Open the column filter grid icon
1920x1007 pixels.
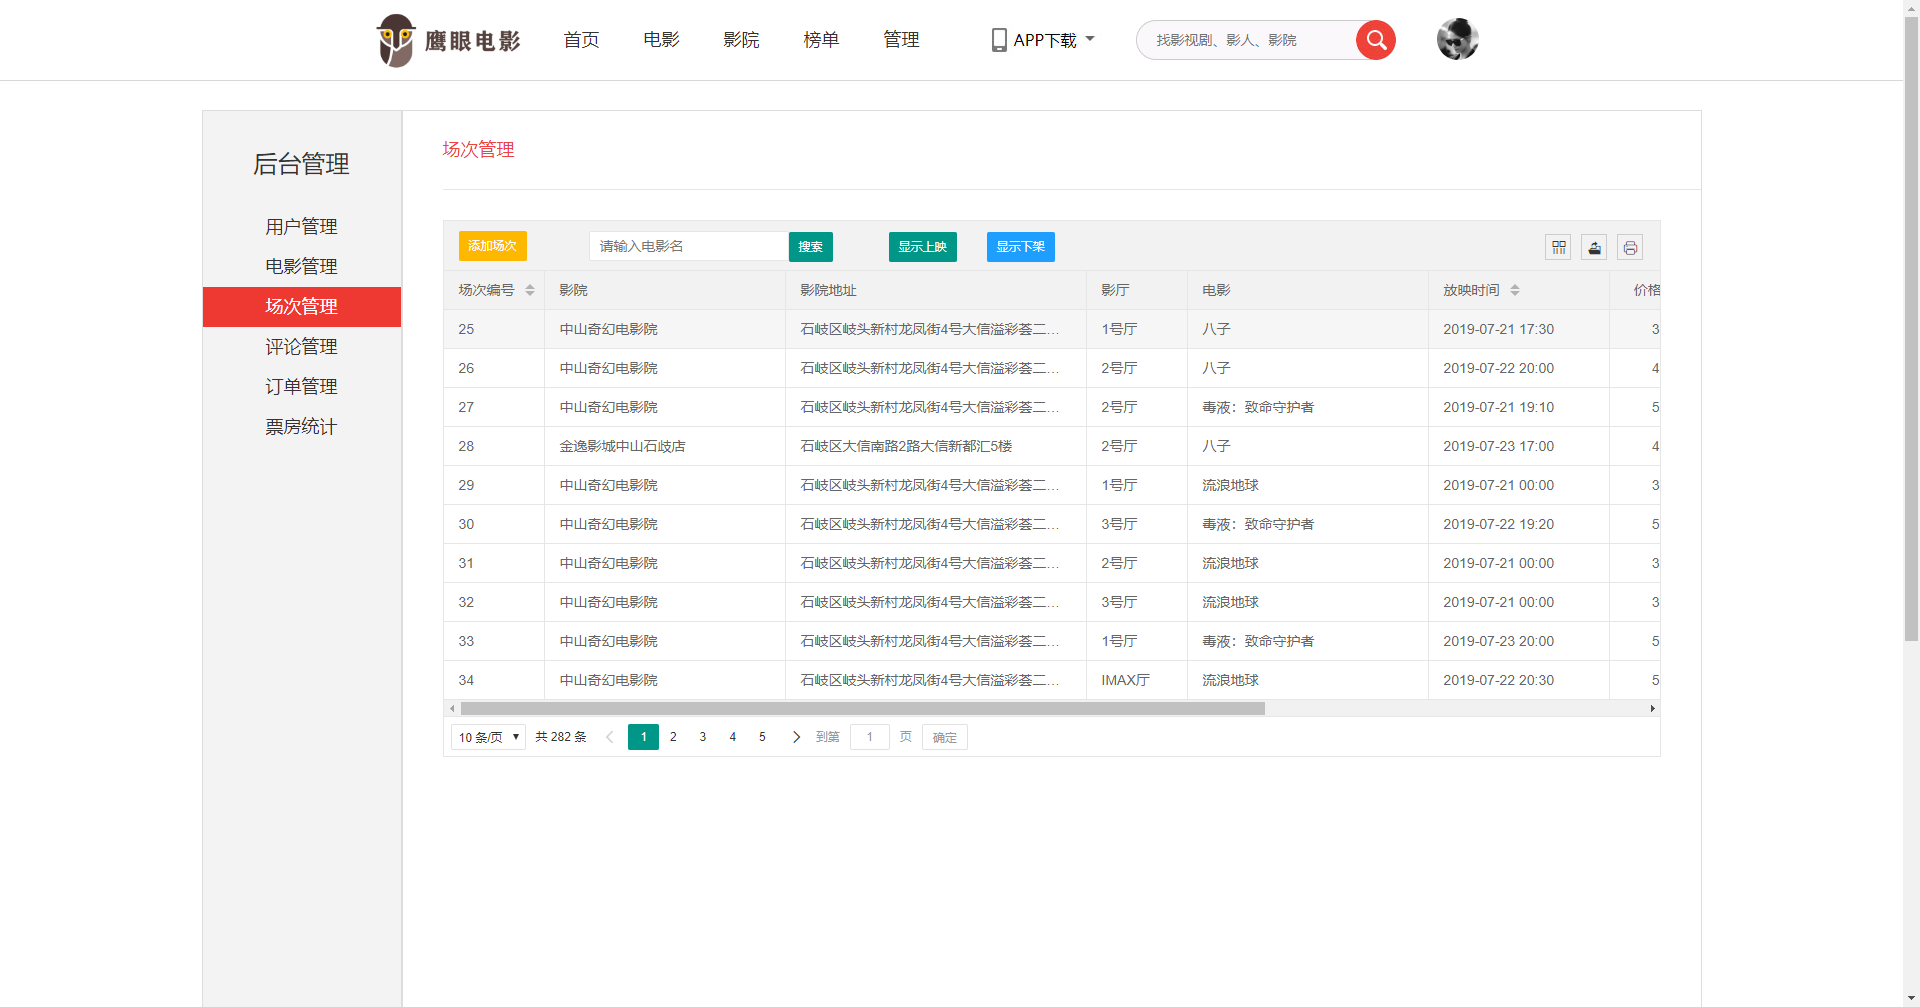click(x=1558, y=247)
